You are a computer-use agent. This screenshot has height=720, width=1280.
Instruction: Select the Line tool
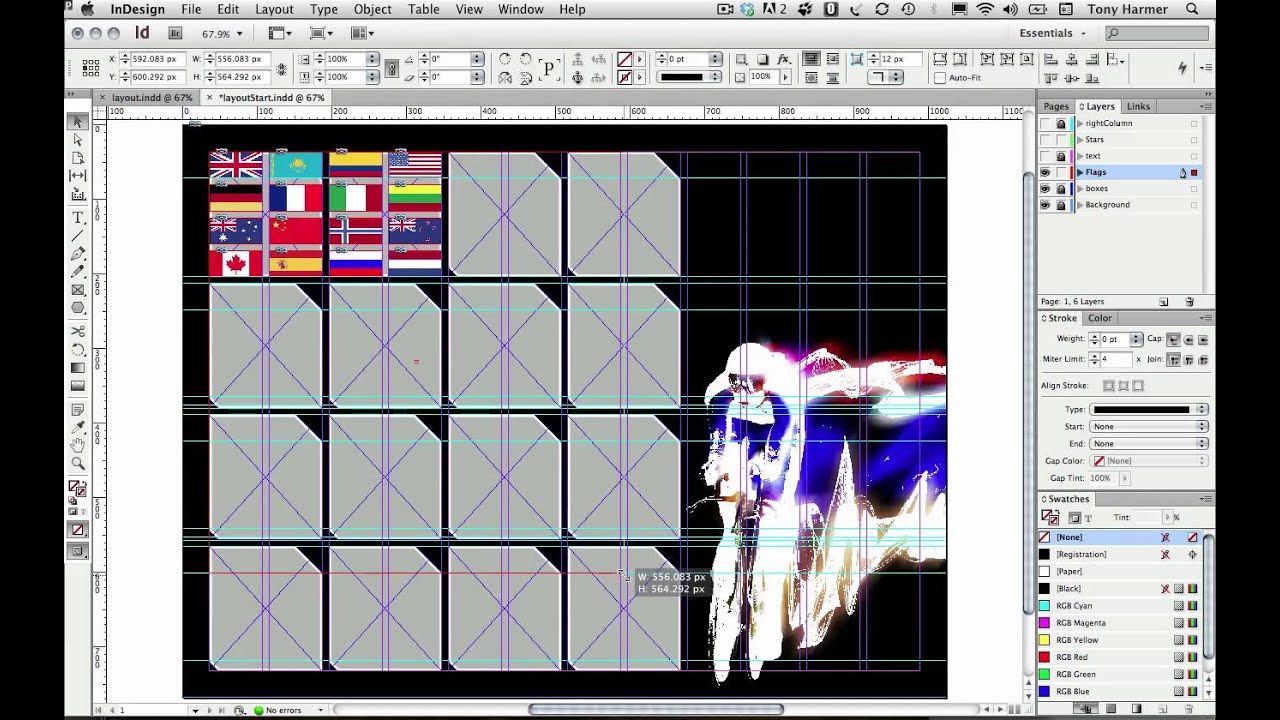click(78, 236)
